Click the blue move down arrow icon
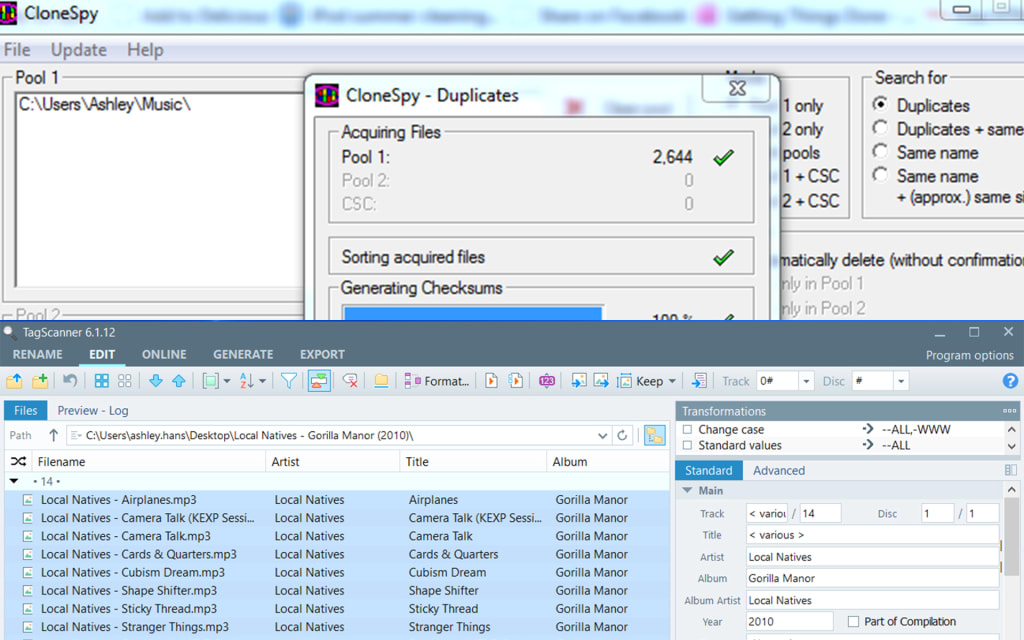The height and width of the screenshot is (640, 1024). coord(155,381)
